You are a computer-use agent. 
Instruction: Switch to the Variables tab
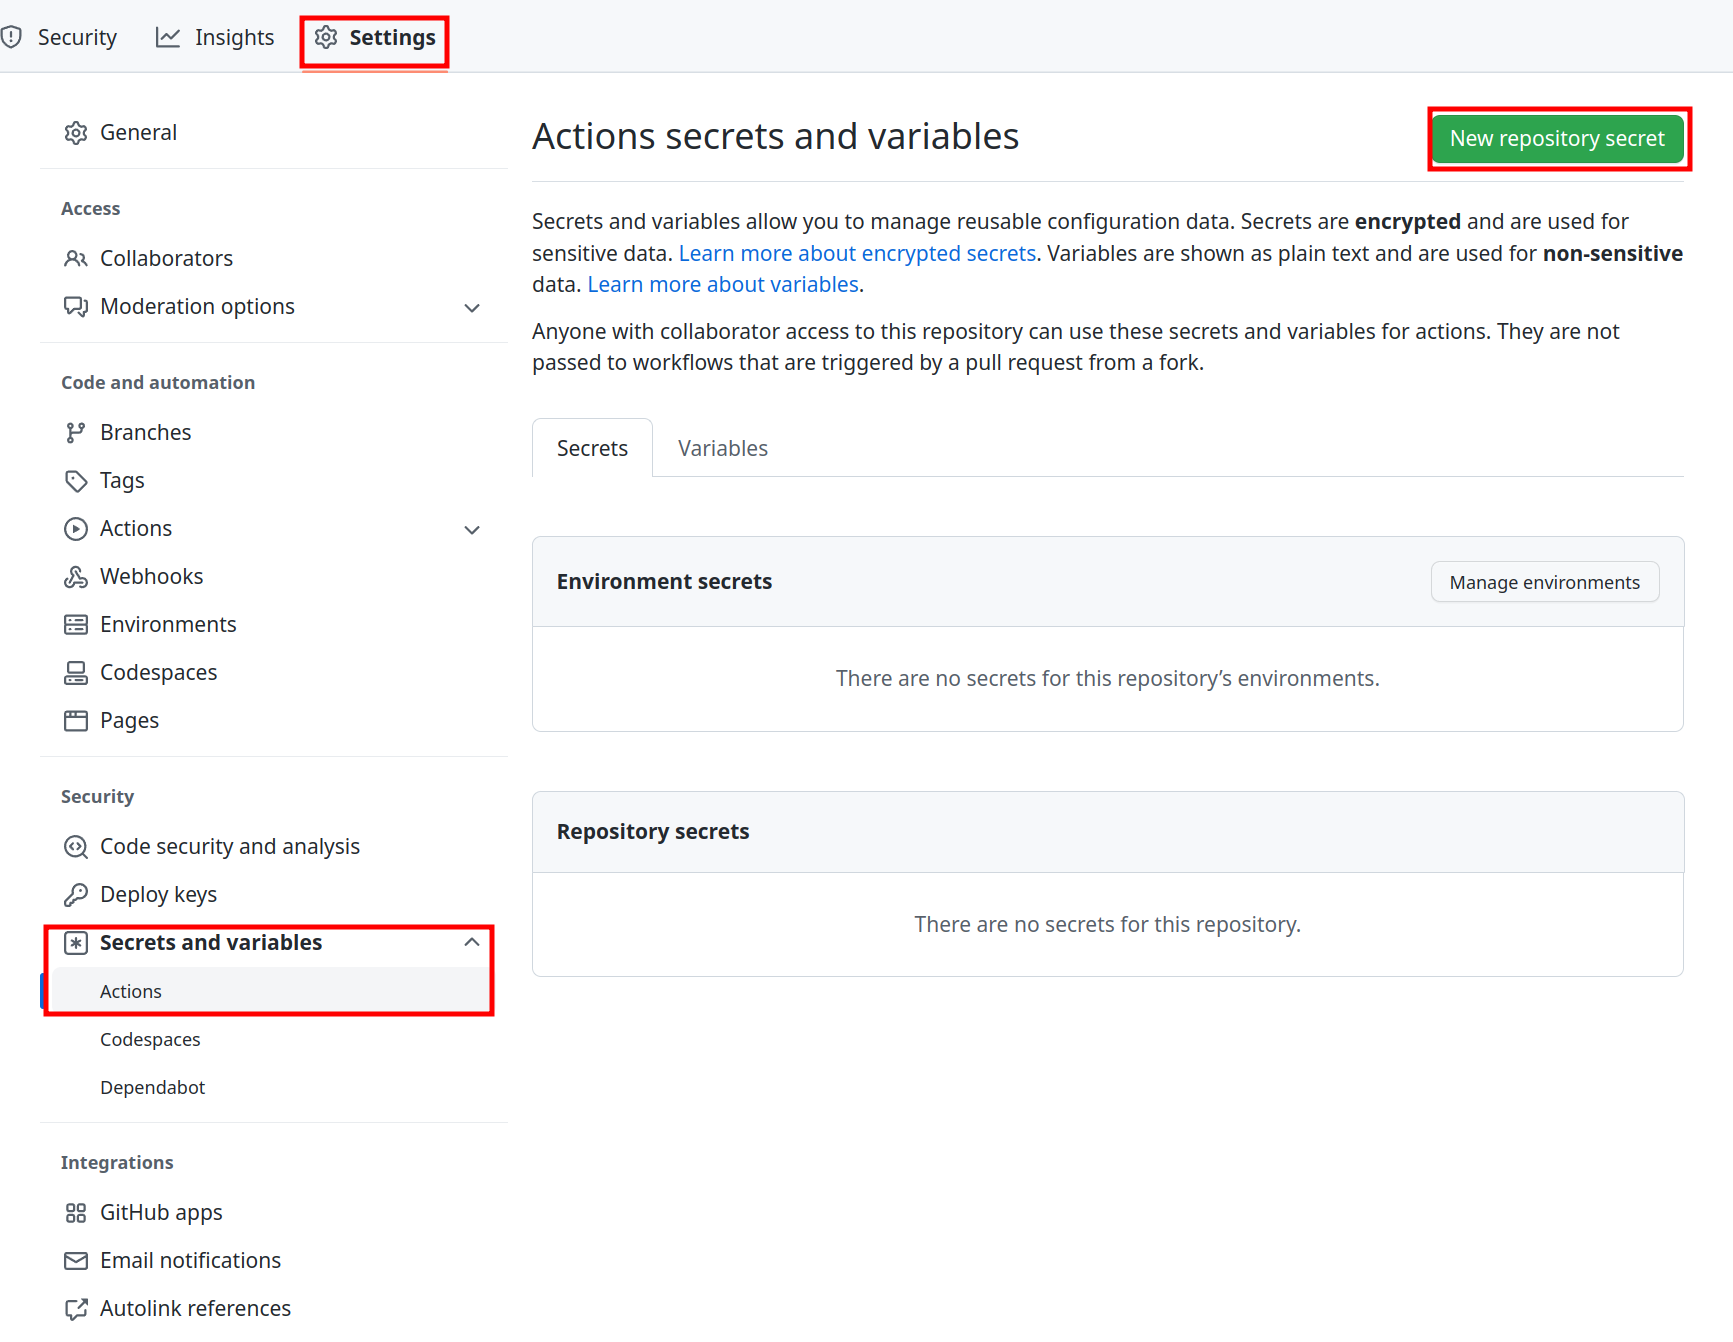click(x=723, y=448)
